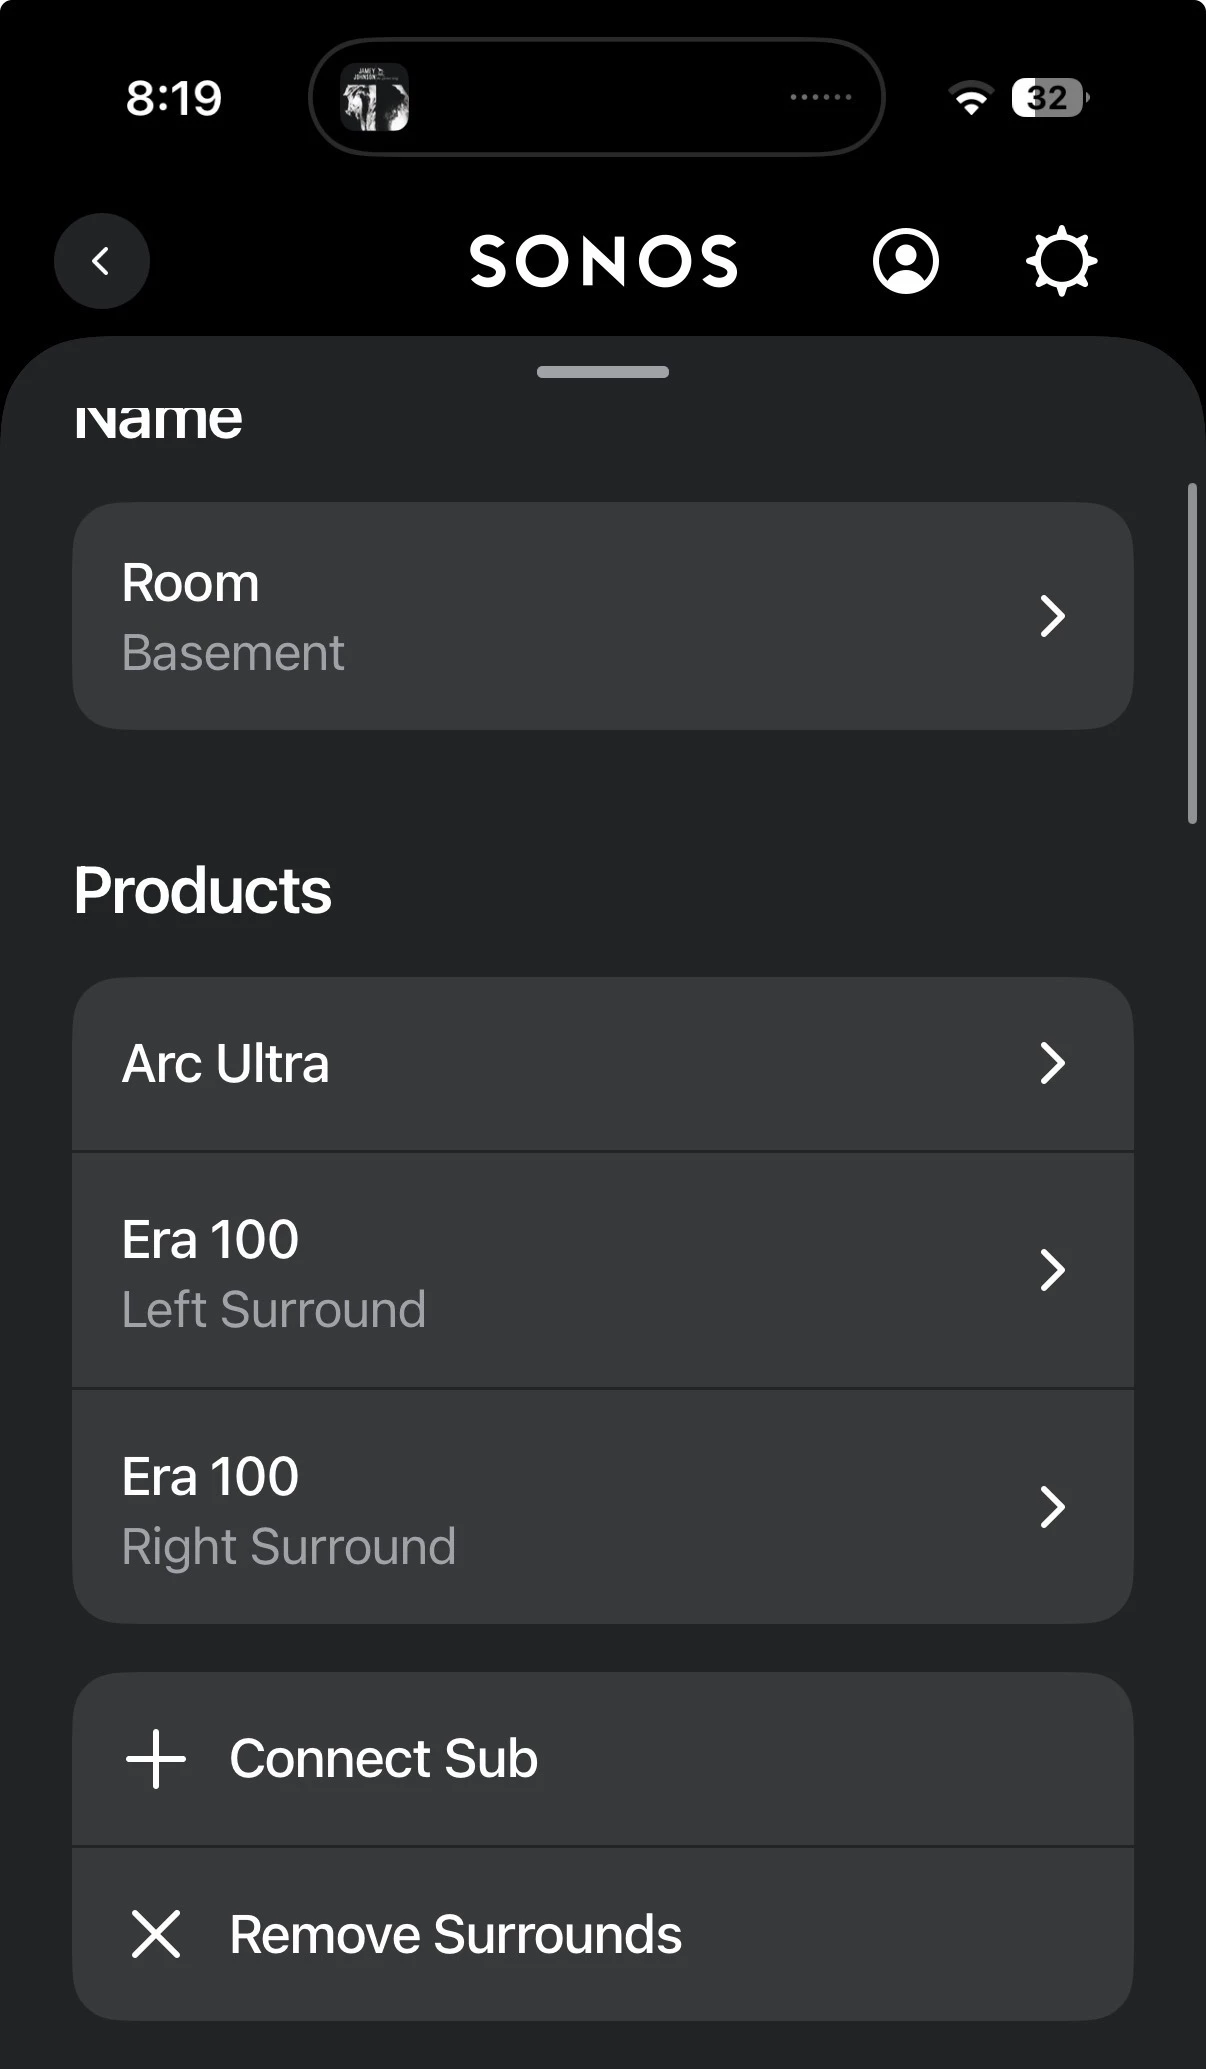This screenshot has width=1206, height=2069.
Task: Expand the Arc Ultra chevron
Action: point(1052,1063)
